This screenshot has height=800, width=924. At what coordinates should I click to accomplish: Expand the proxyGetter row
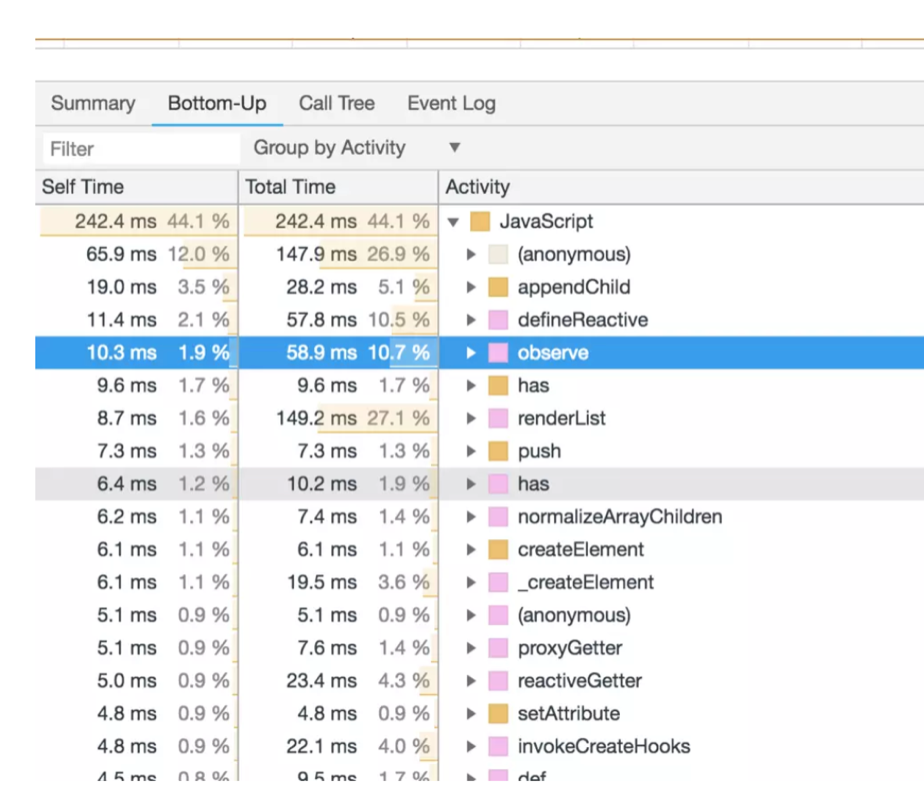(x=471, y=648)
